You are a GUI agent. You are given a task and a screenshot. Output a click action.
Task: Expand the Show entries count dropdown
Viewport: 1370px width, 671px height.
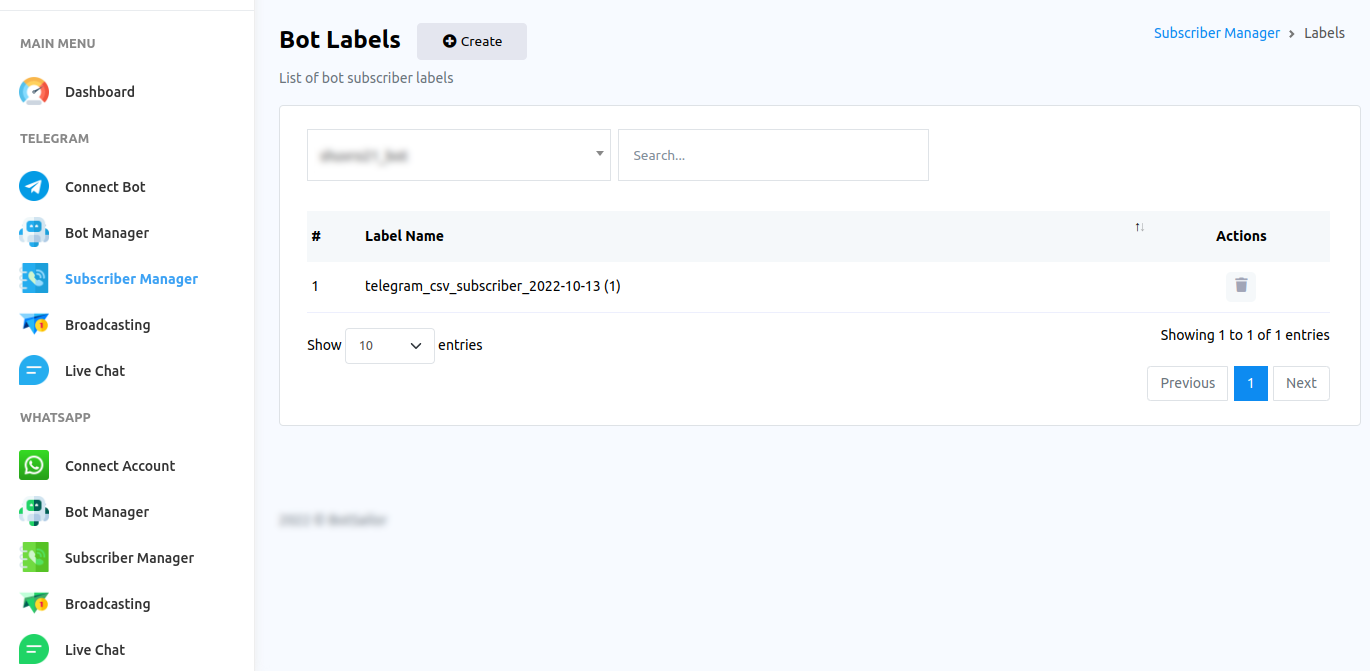pyautogui.click(x=390, y=345)
